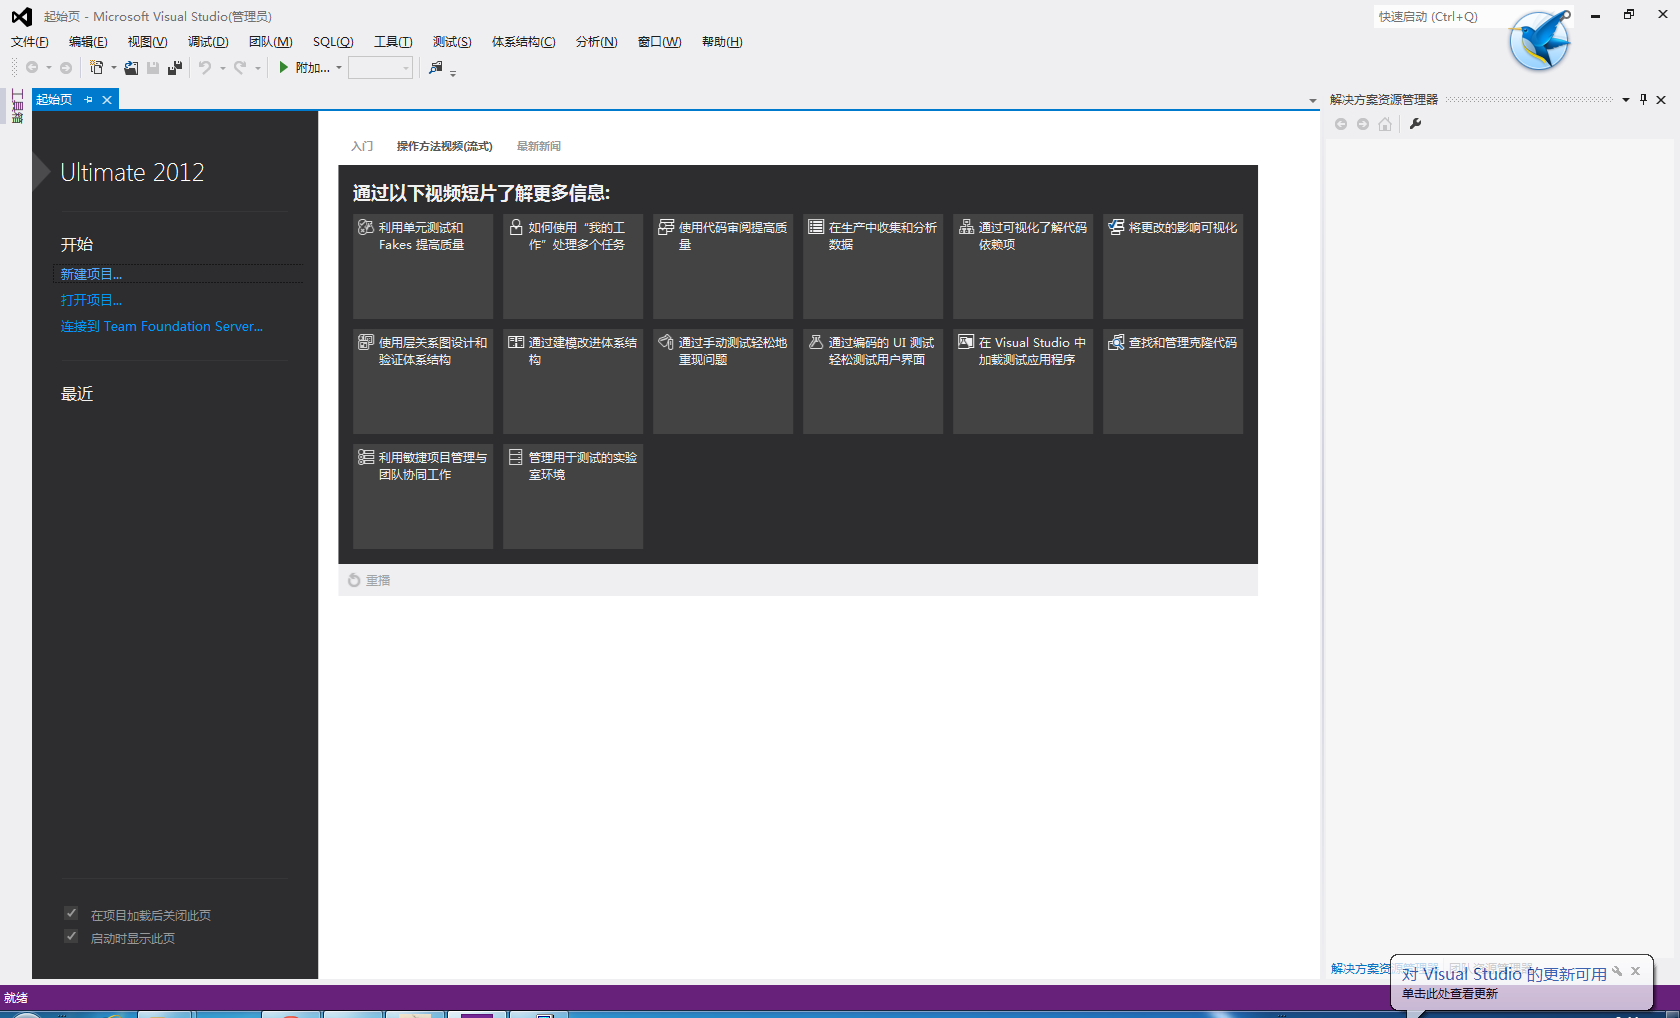Open the 利用单元测试和 Fakes 提高质量 video tile
1680x1018 pixels.
[x=423, y=266]
